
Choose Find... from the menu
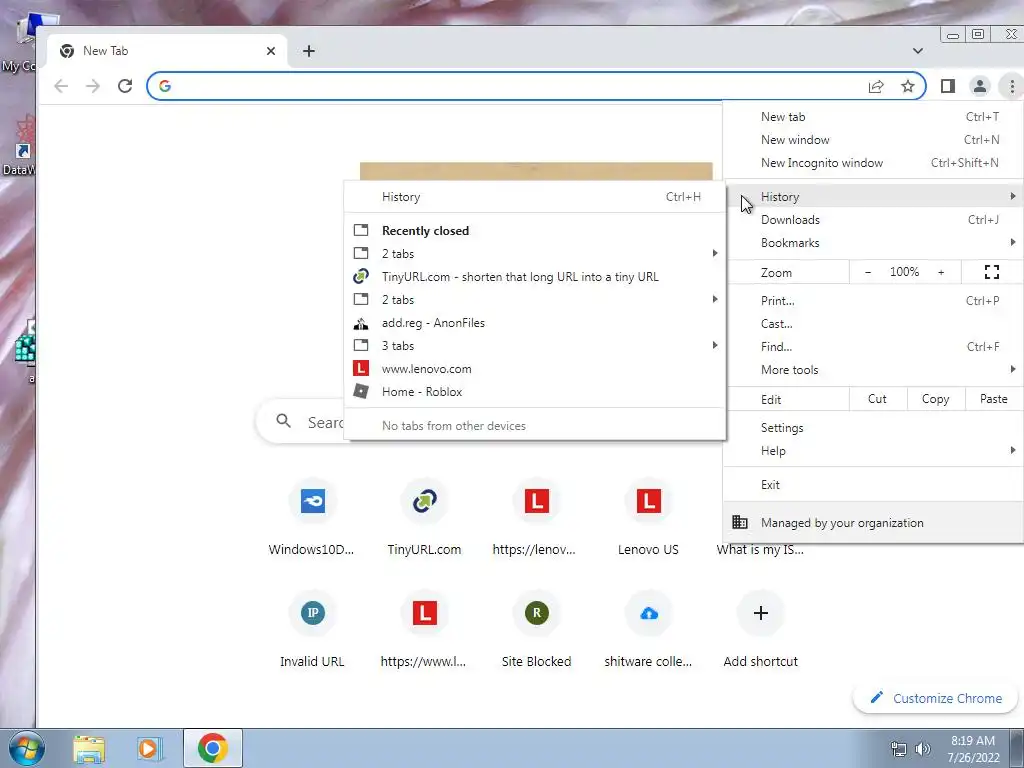click(873, 347)
